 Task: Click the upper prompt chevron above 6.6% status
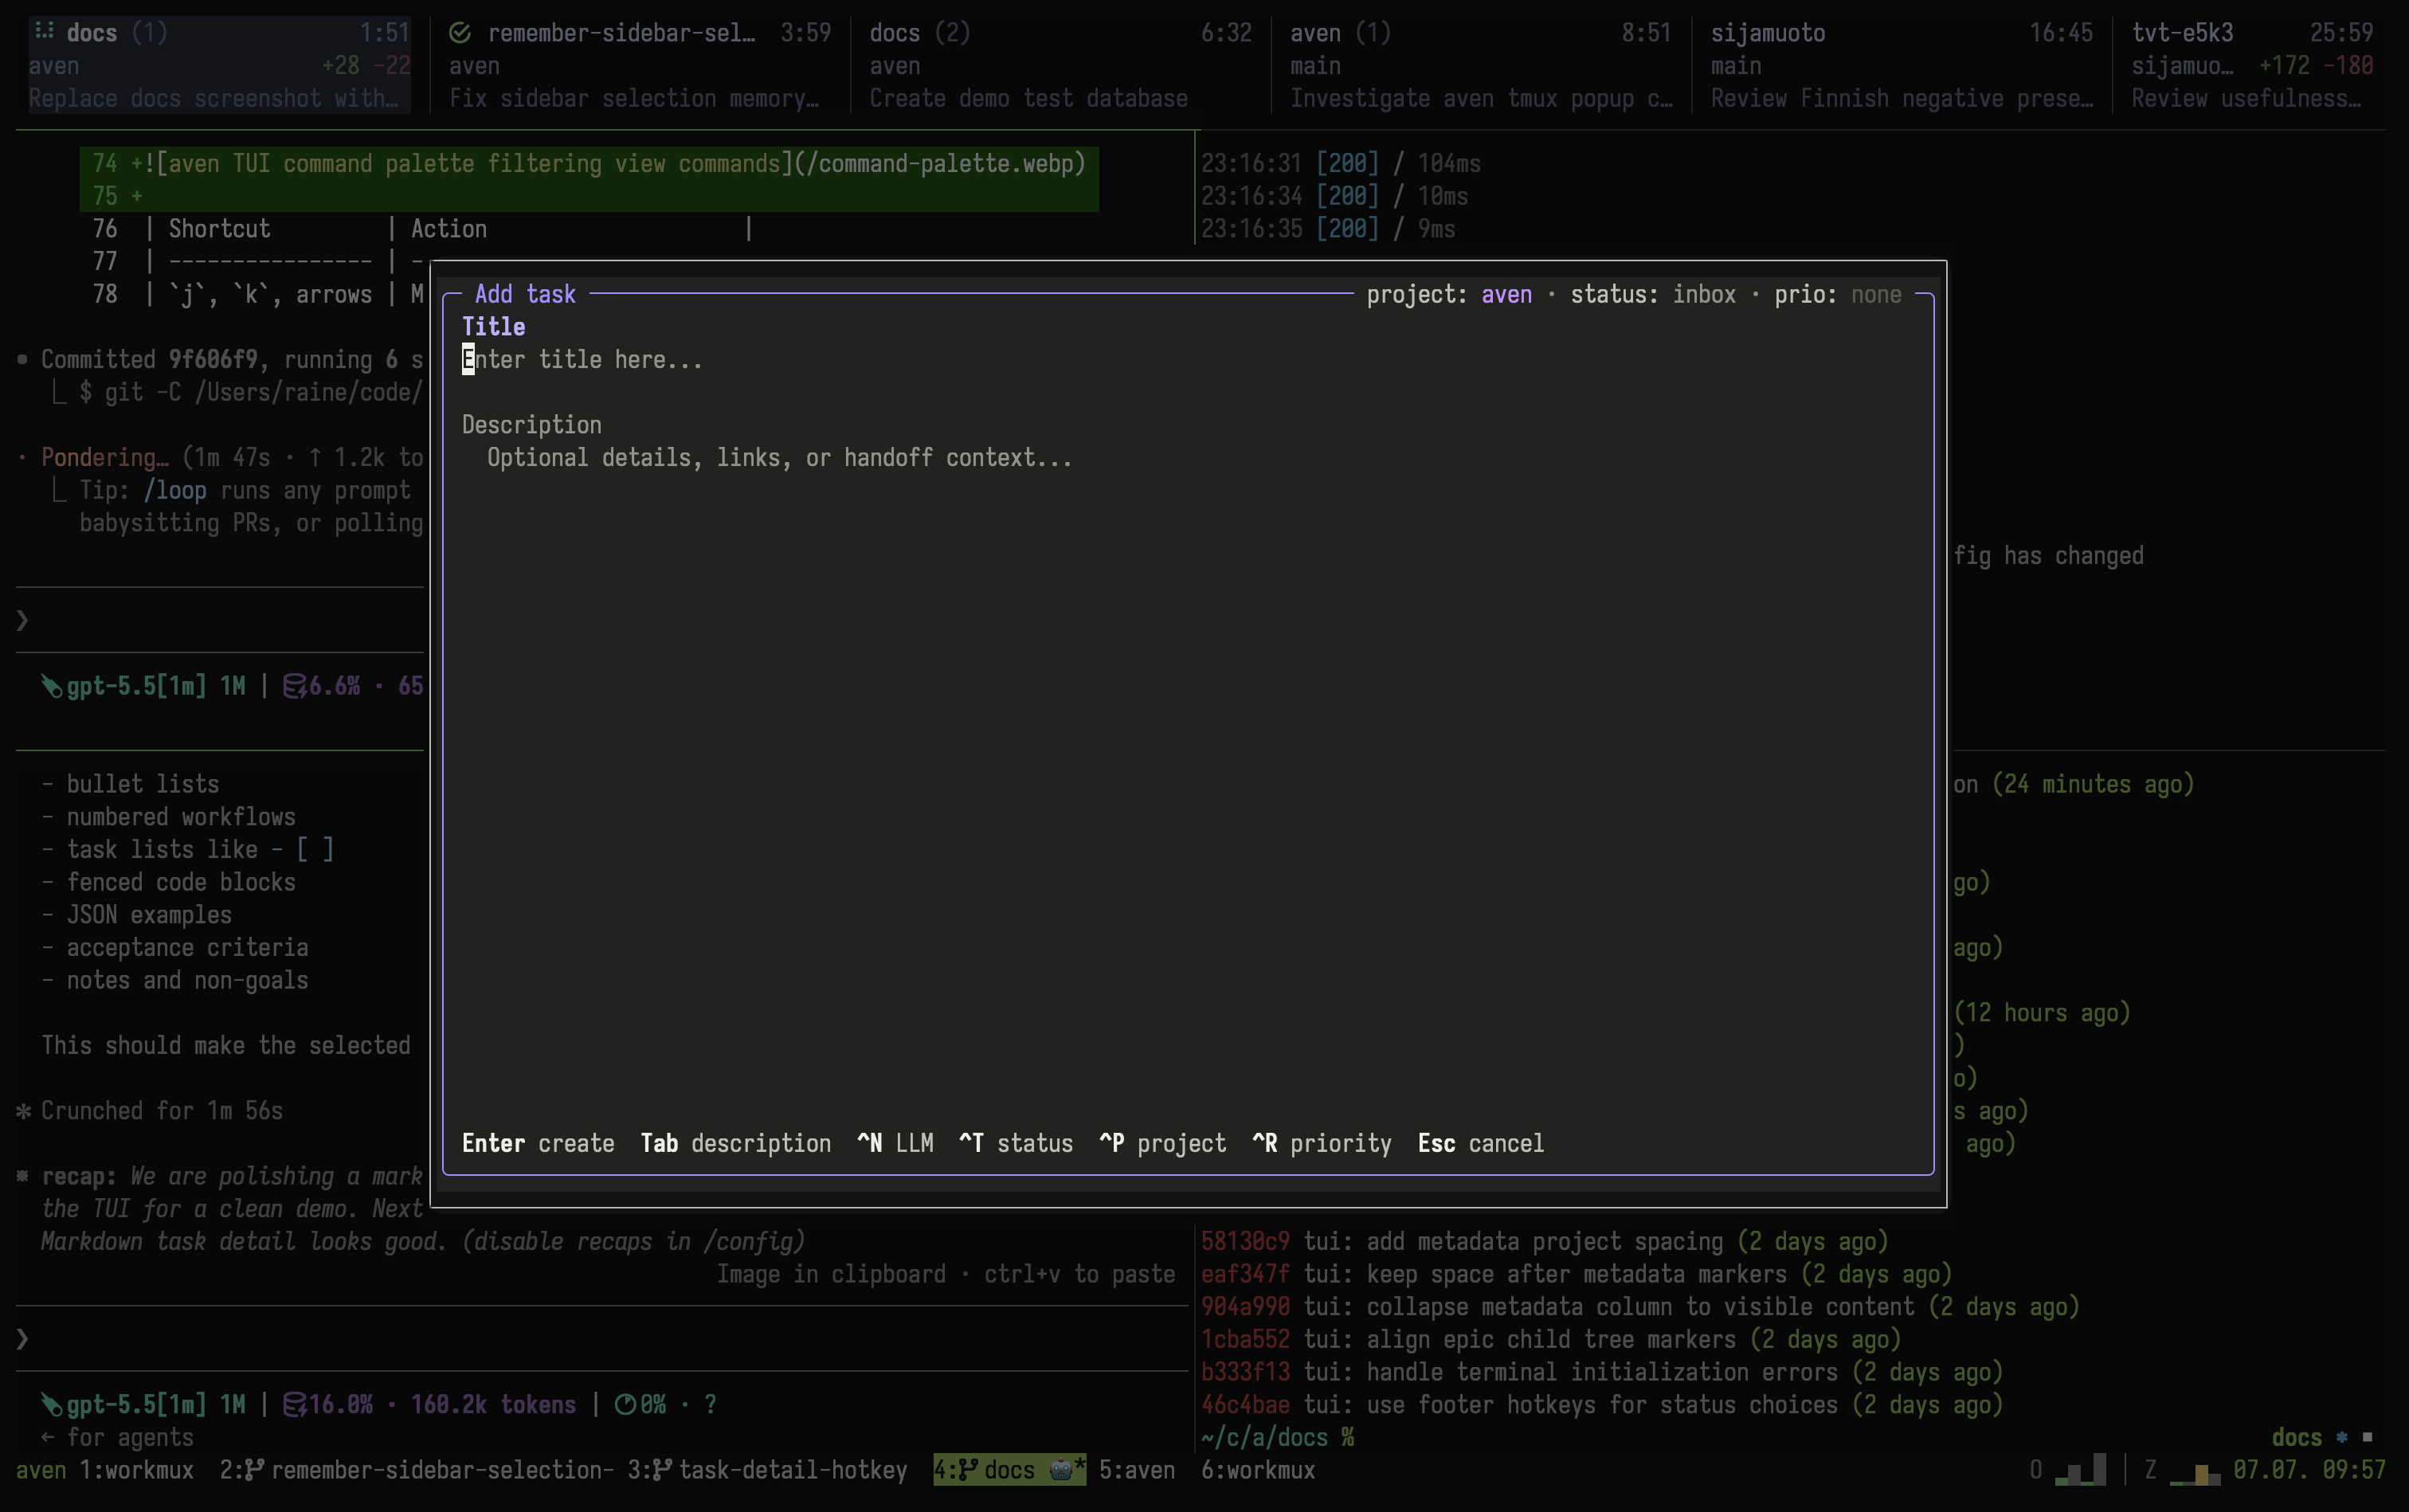coord(23,621)
